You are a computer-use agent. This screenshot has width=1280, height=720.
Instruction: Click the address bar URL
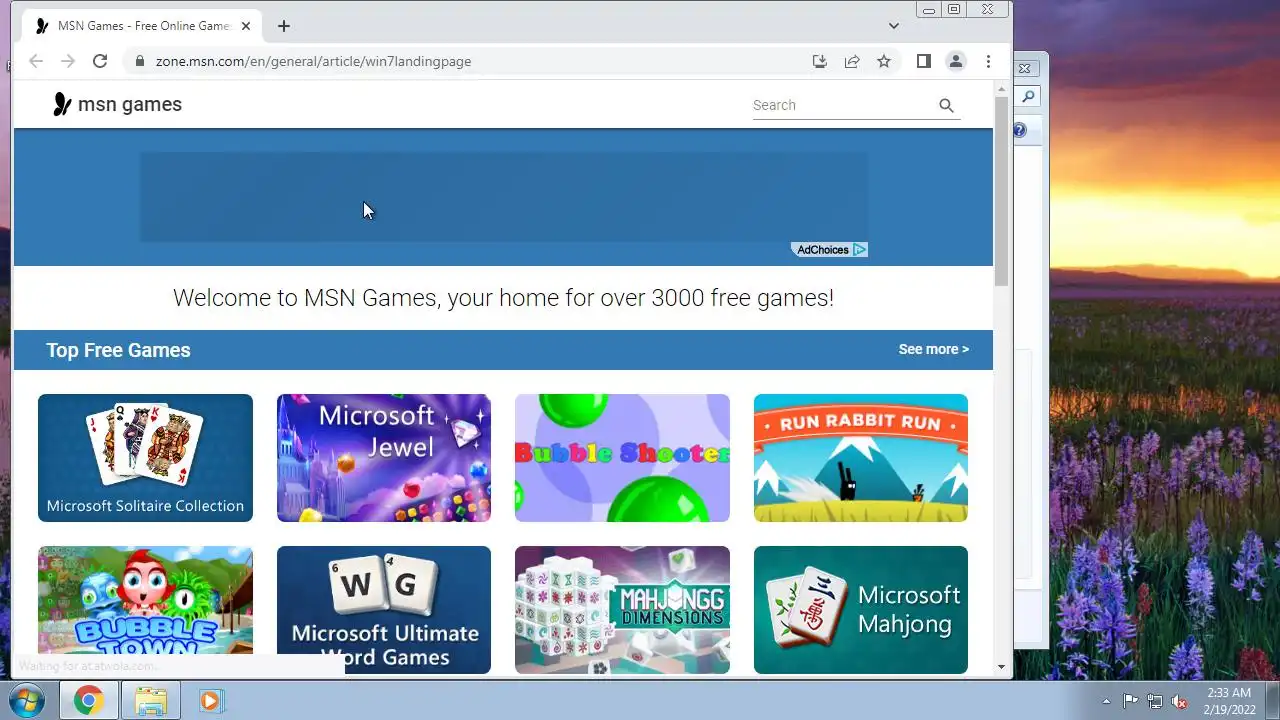point(313,61)
